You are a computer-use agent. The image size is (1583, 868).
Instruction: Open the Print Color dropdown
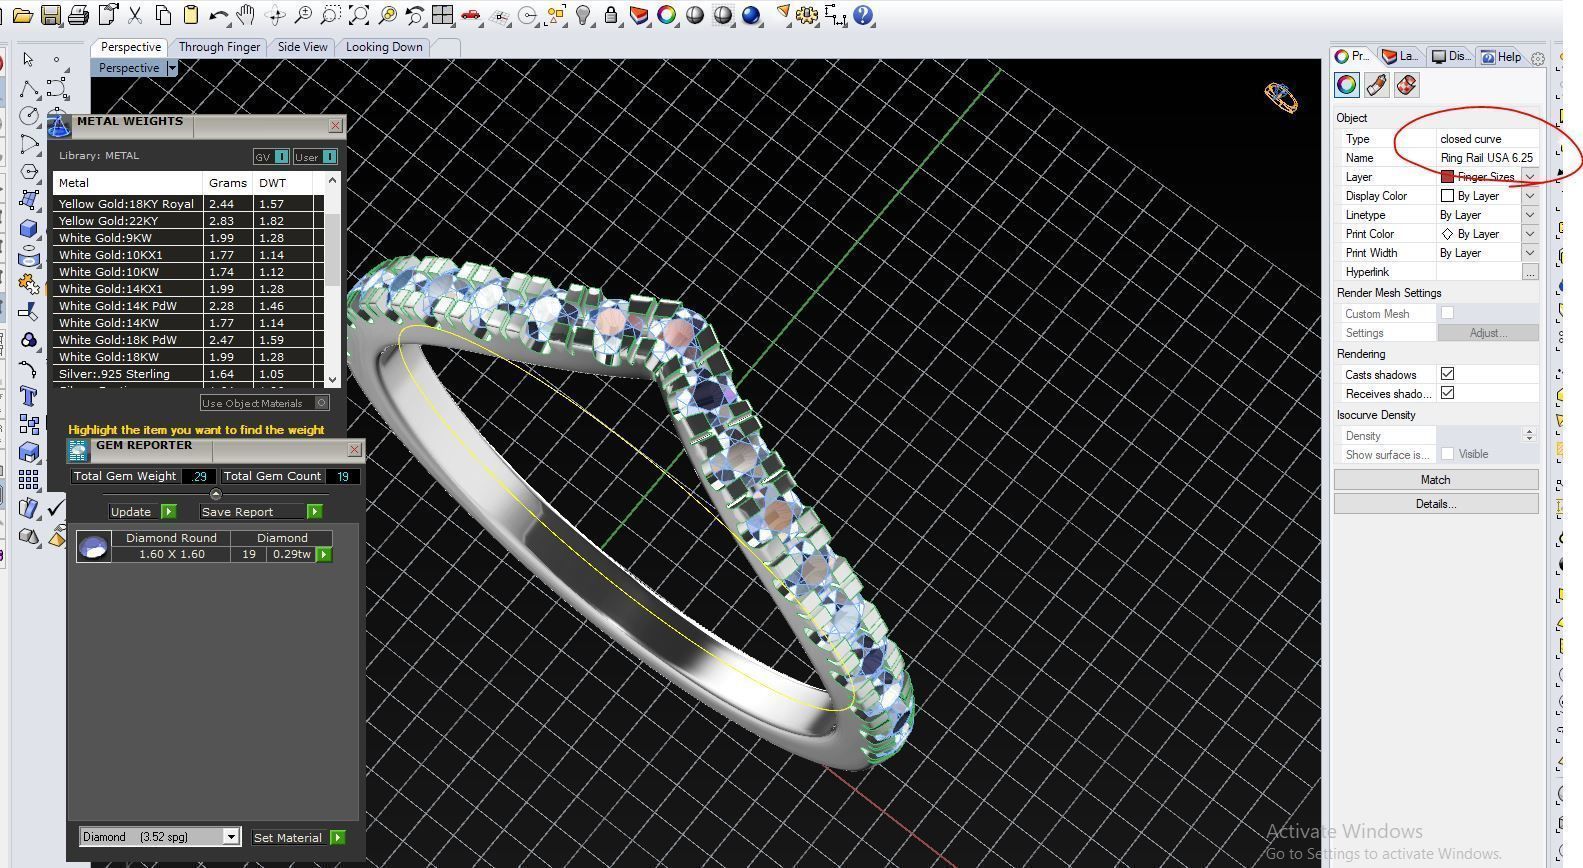(x=1530, y=234)
